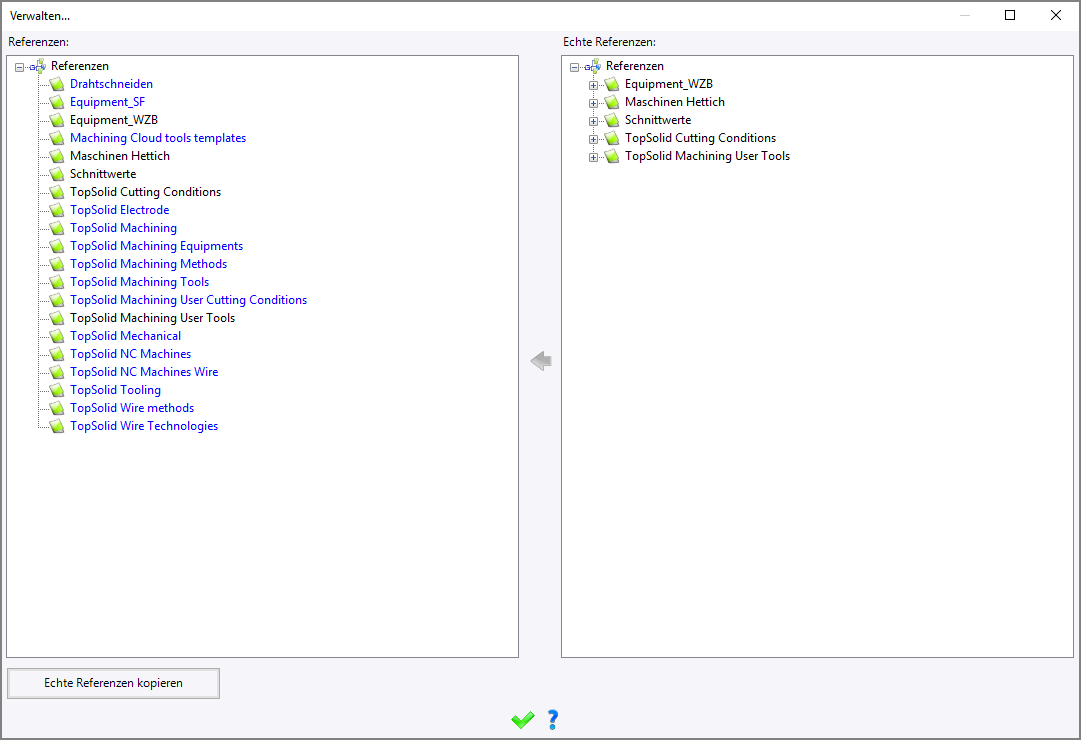Click folder icon beside TopSolid NC Machines, left tree
The width and height of the screenshot is (1081, 740).
(57, 354)
